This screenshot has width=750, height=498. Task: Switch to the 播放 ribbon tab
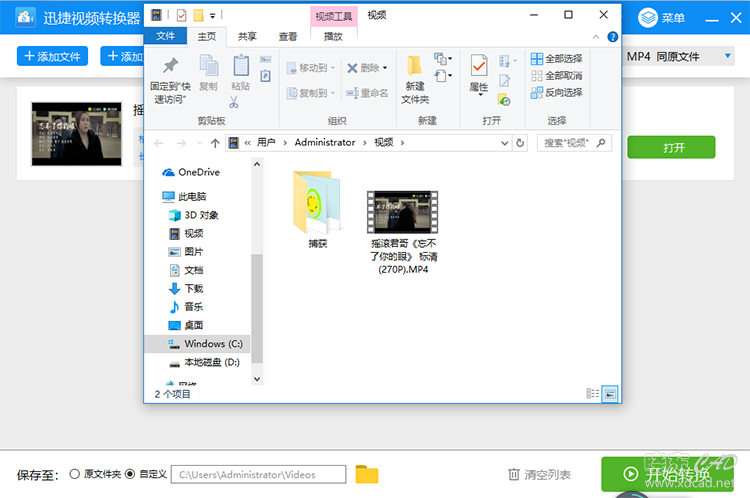(333, 36)
